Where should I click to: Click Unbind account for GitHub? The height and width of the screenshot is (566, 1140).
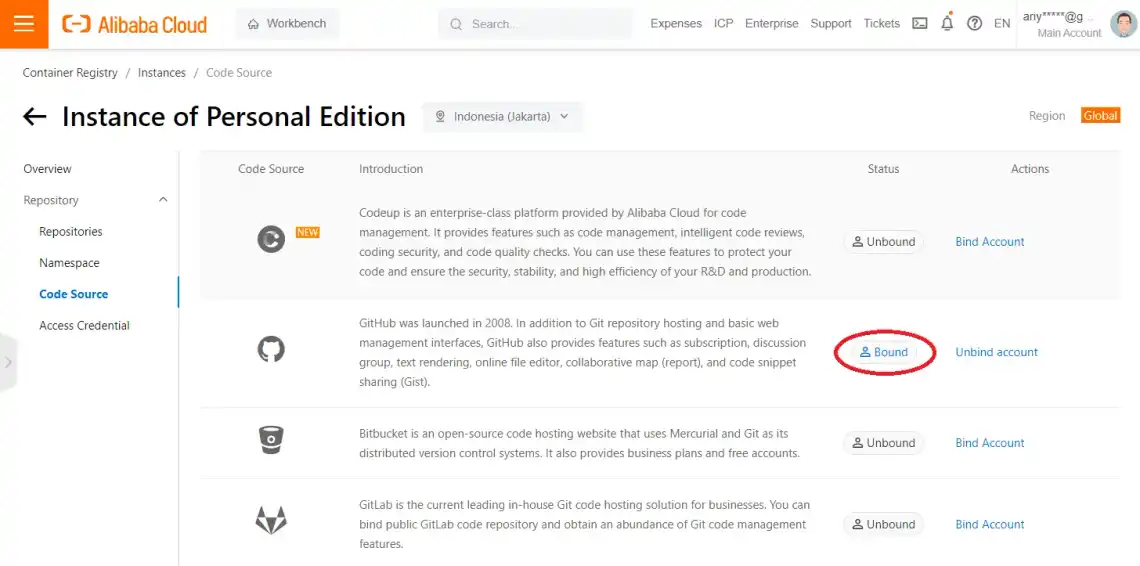[x=997, y=352]
